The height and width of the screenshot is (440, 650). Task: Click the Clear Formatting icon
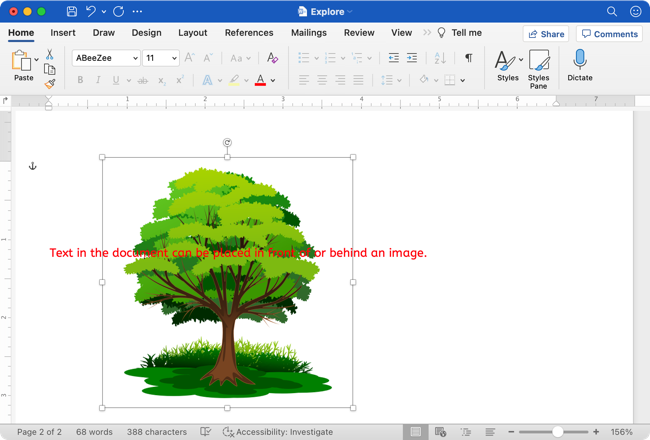click(x=272, y=59)
